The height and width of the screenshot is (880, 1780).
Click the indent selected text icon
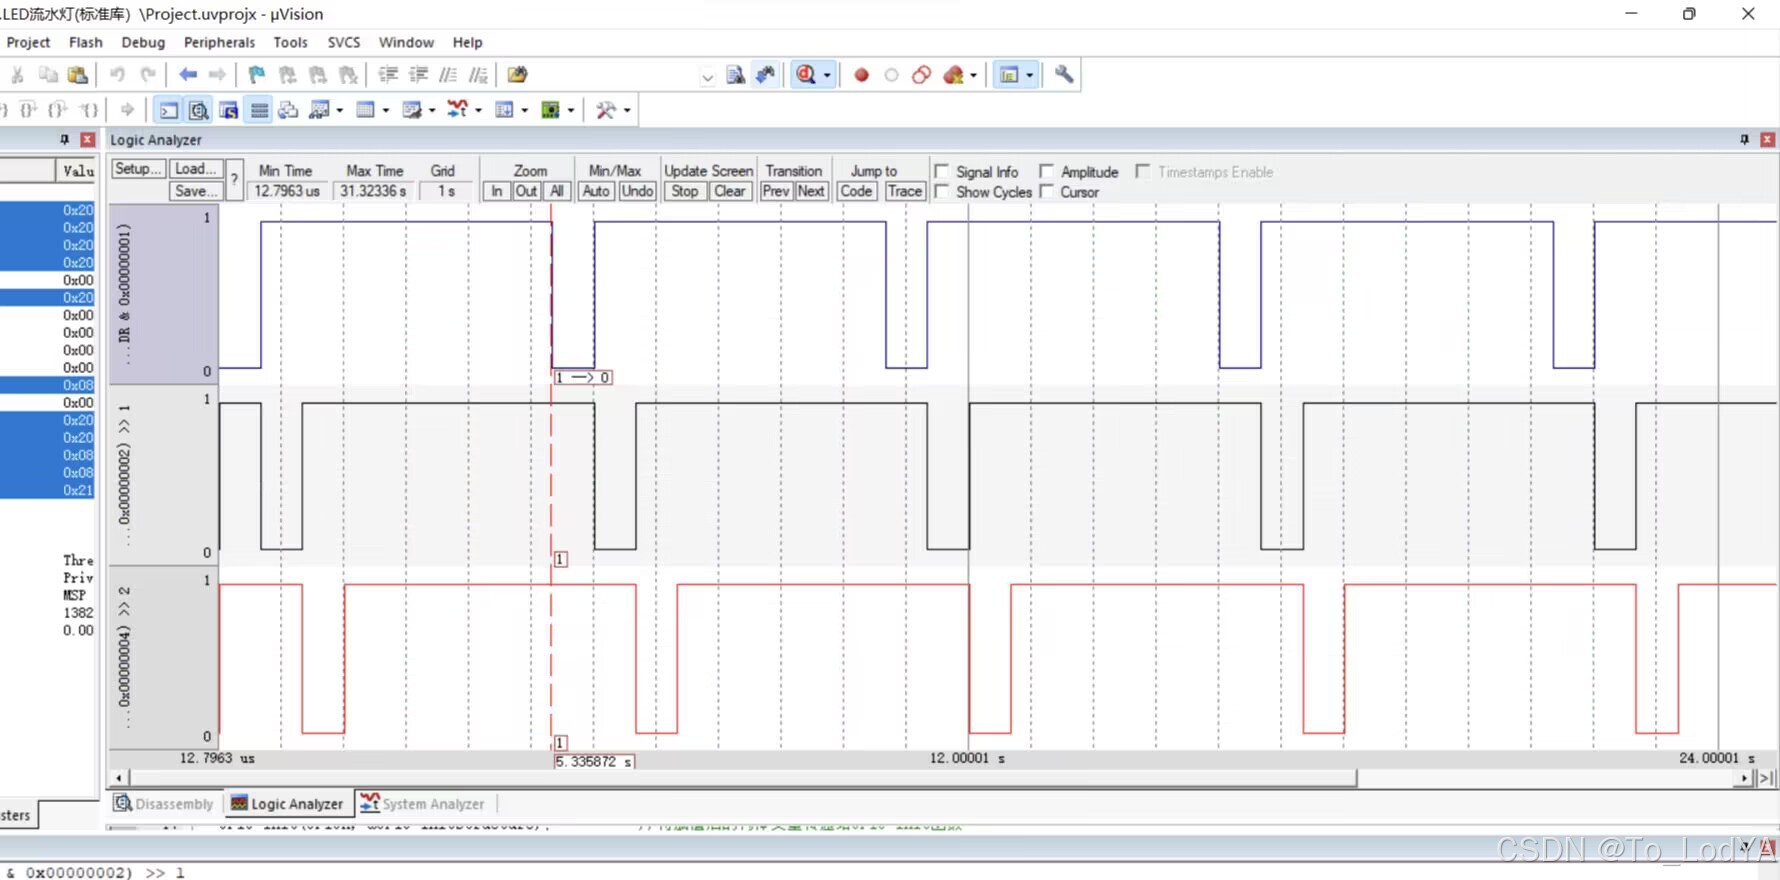click(x=388, y=75)
